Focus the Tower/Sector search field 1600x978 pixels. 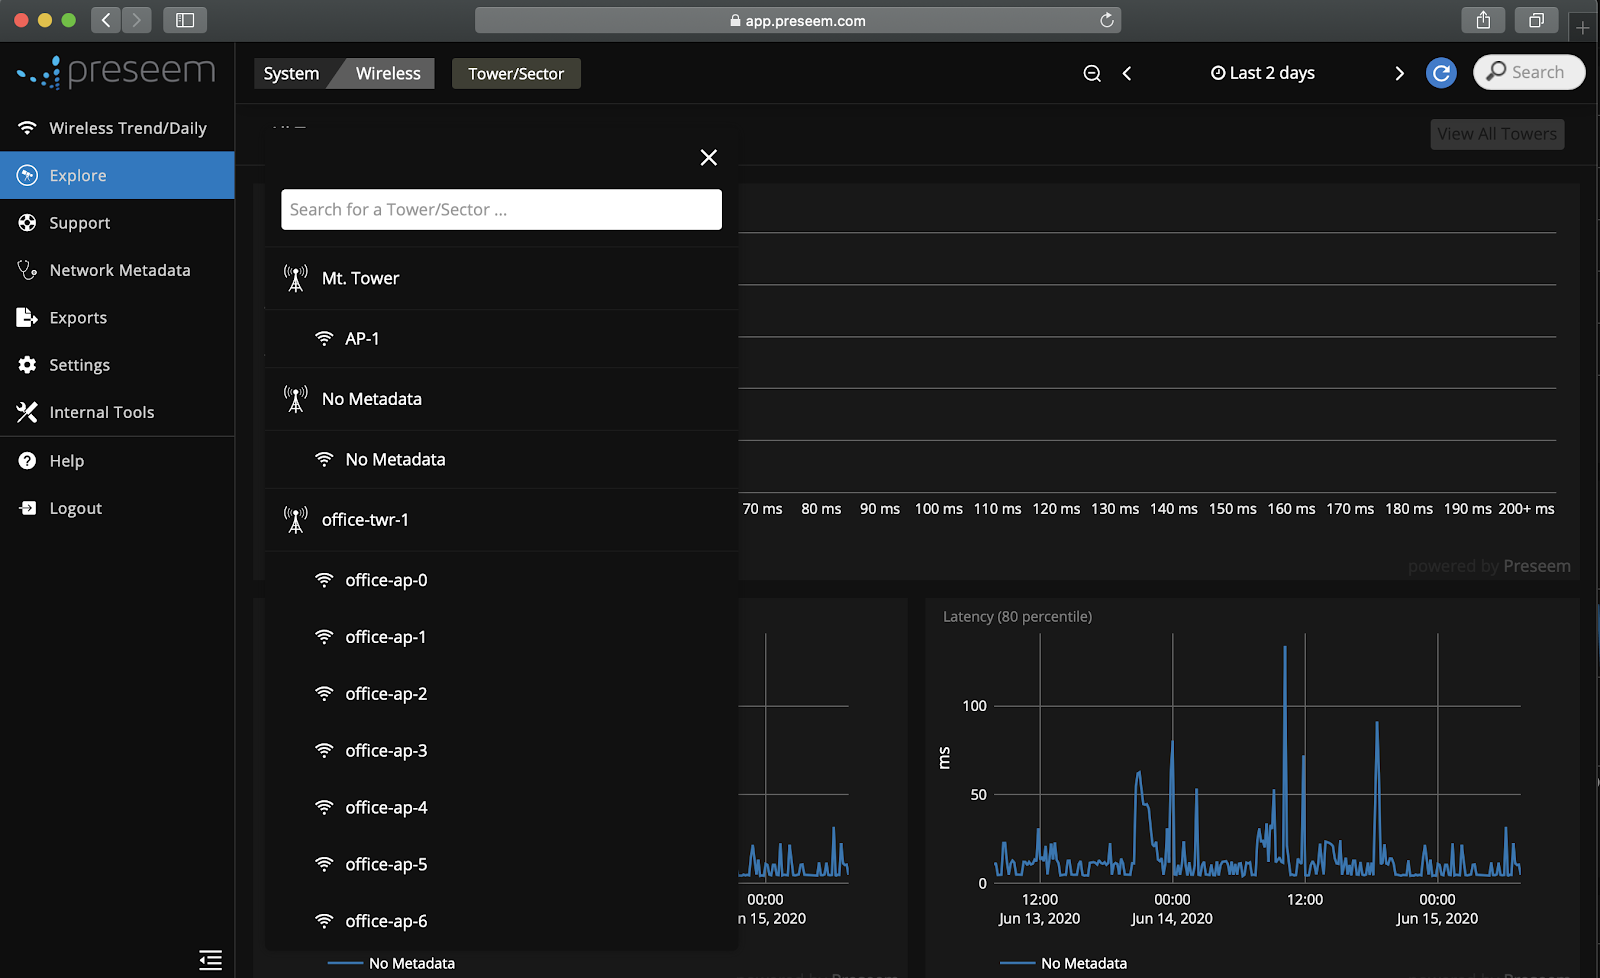click(501, 210)
